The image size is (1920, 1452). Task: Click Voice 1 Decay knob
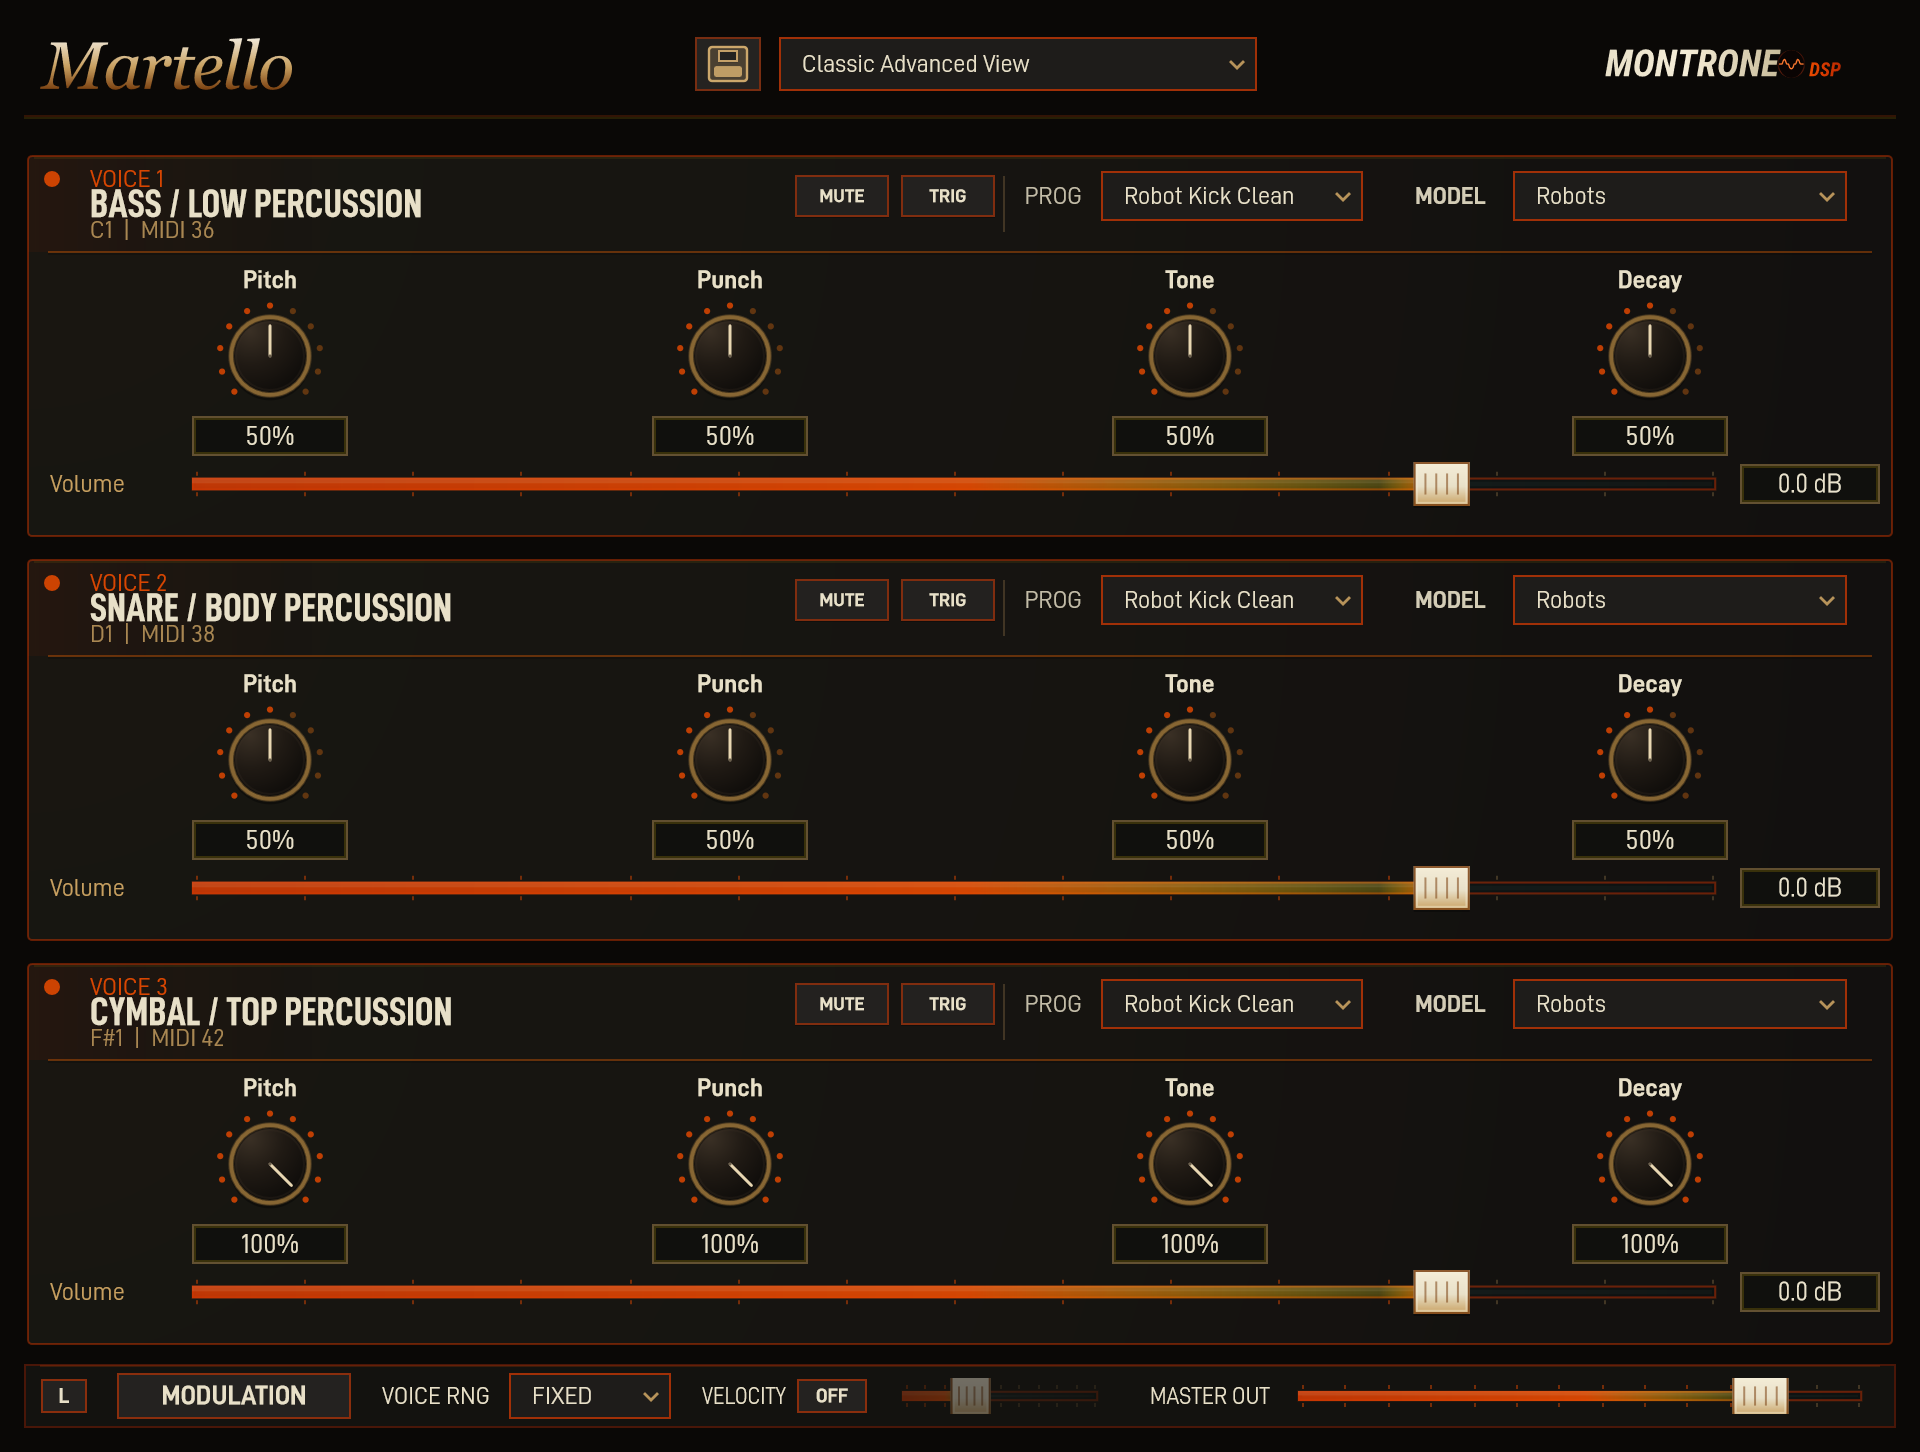(1650, 355)
